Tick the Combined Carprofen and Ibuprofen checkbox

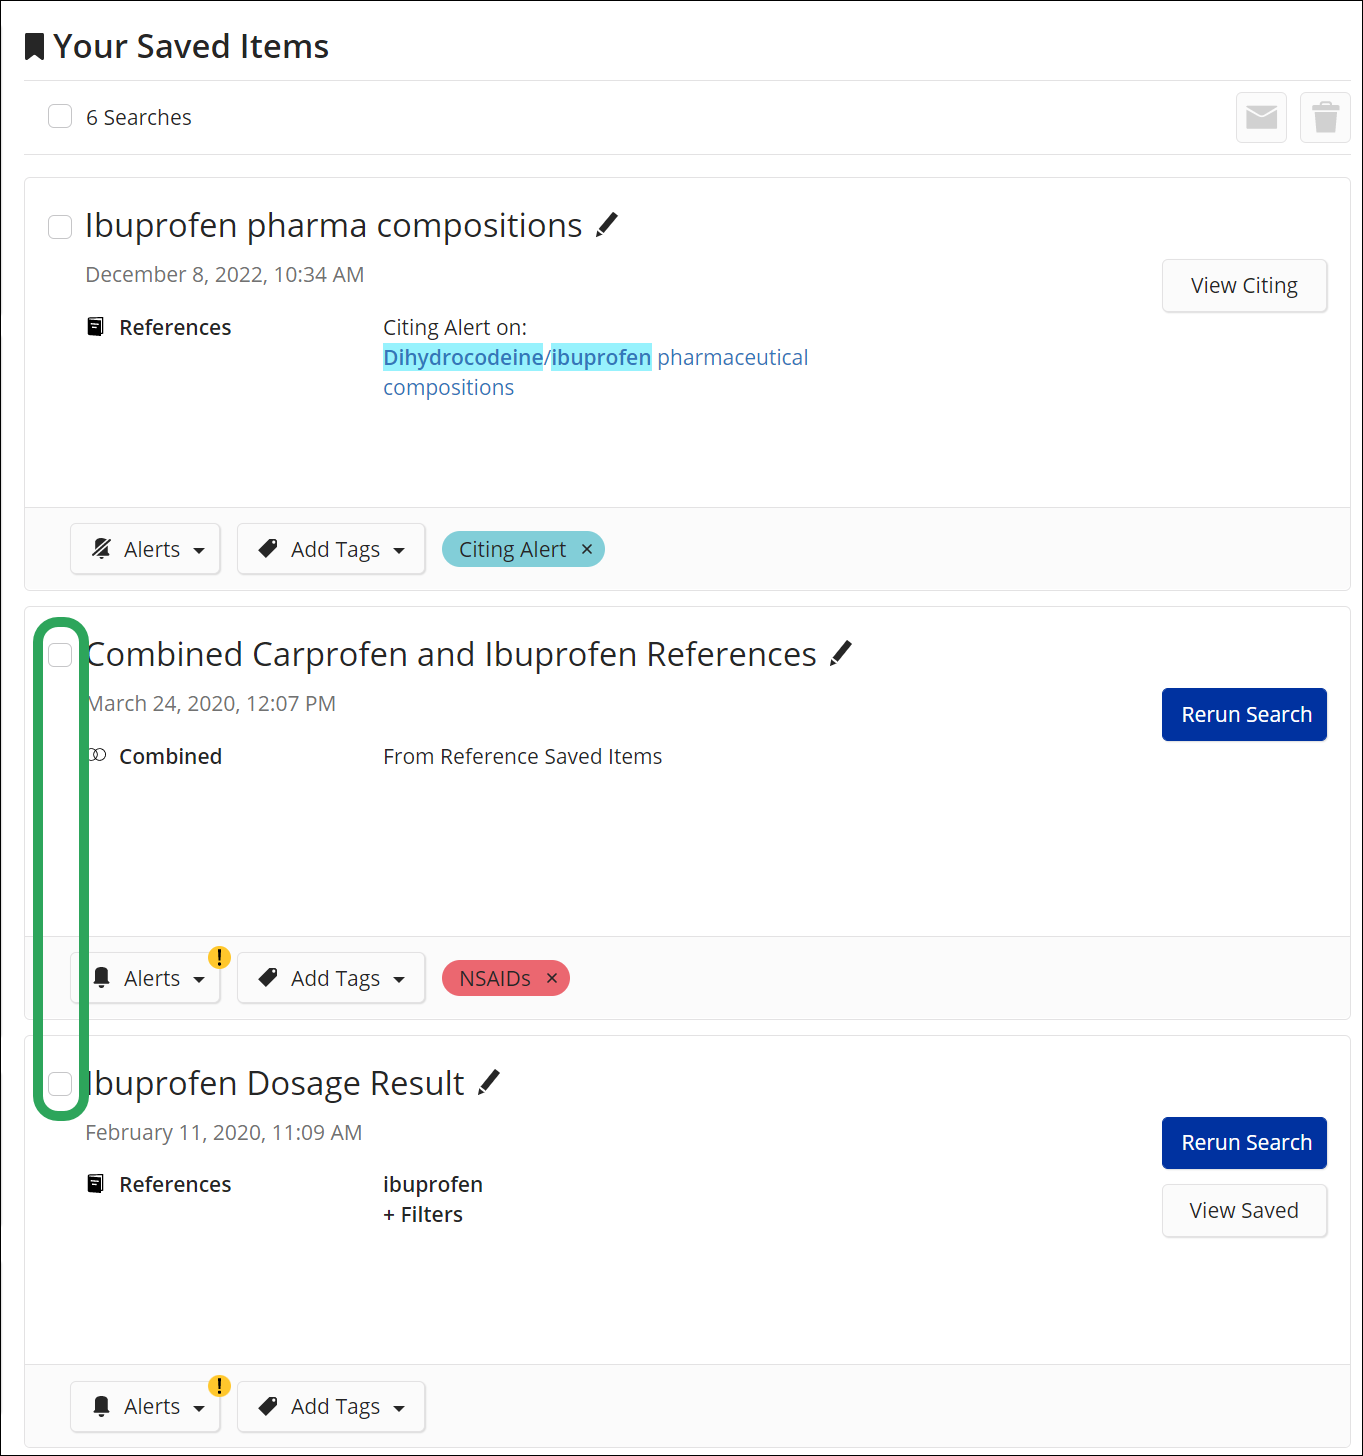60,655
